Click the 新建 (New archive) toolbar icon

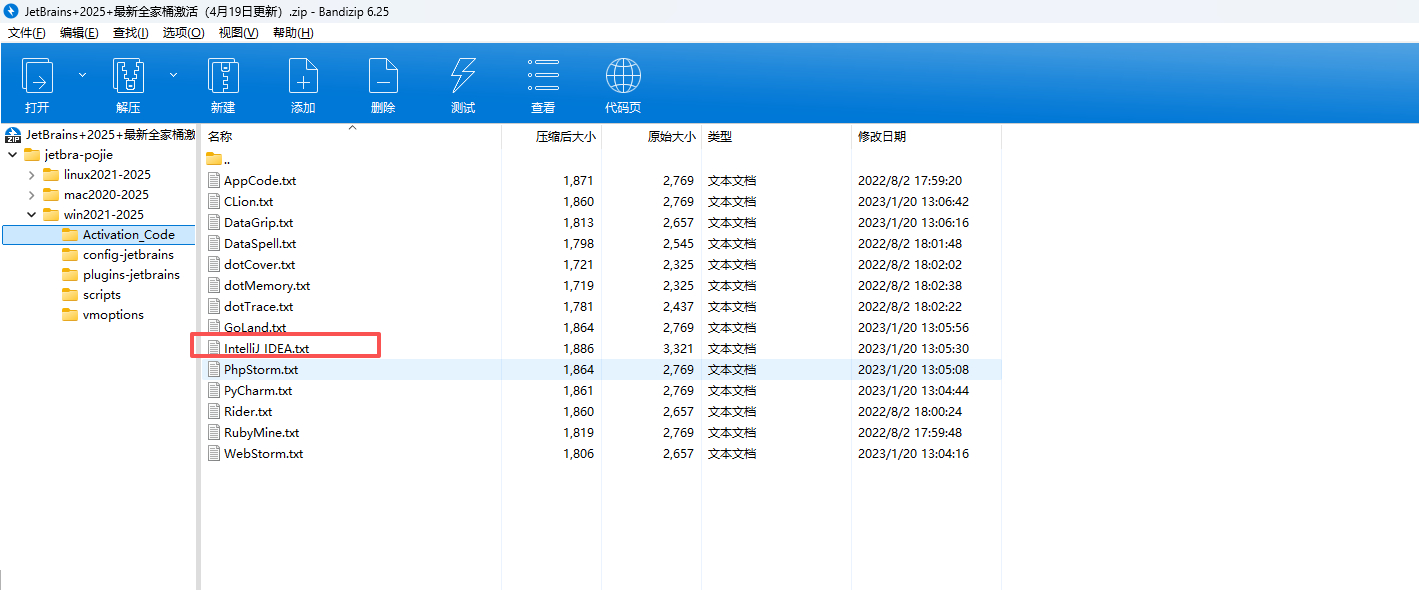point(223,77)
